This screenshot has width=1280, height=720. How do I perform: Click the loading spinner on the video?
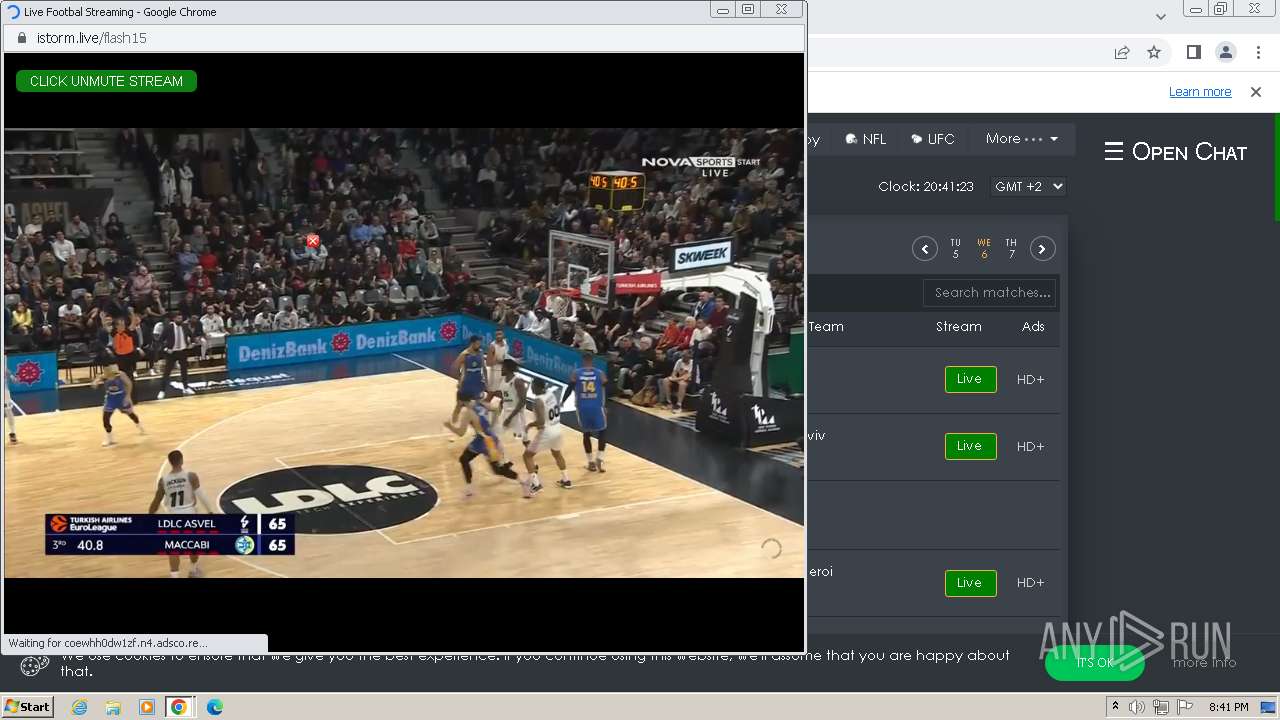pyautogui.click(x=771, y=548)
